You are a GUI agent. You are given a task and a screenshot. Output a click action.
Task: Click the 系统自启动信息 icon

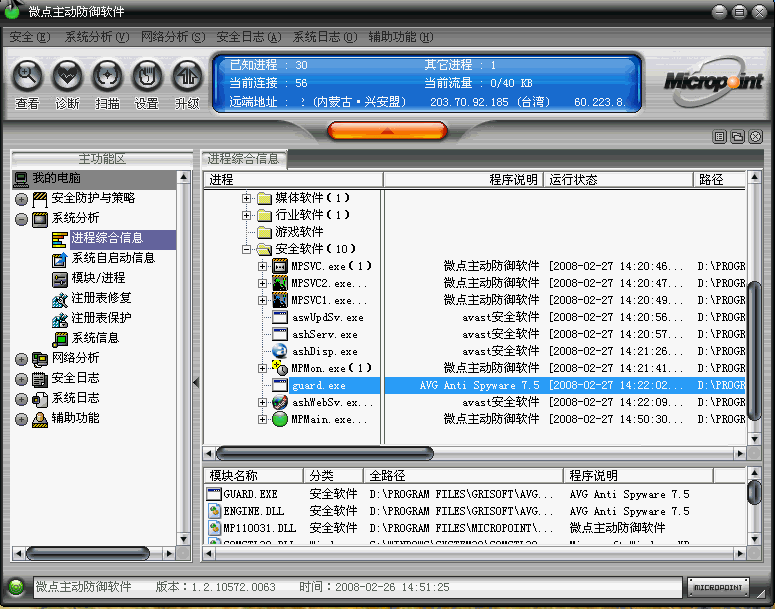click(59, 260)
